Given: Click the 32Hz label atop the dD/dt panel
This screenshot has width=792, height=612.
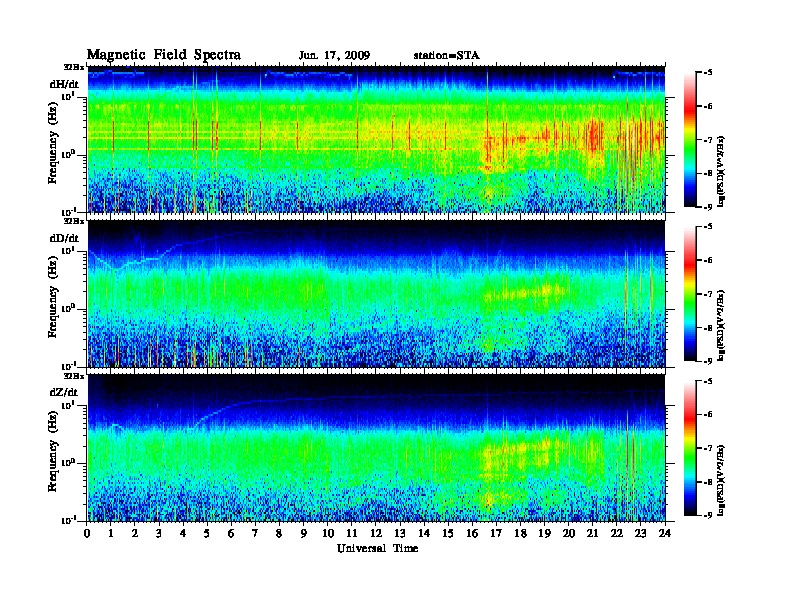Looking at the screenshot, I should point(74,221).
